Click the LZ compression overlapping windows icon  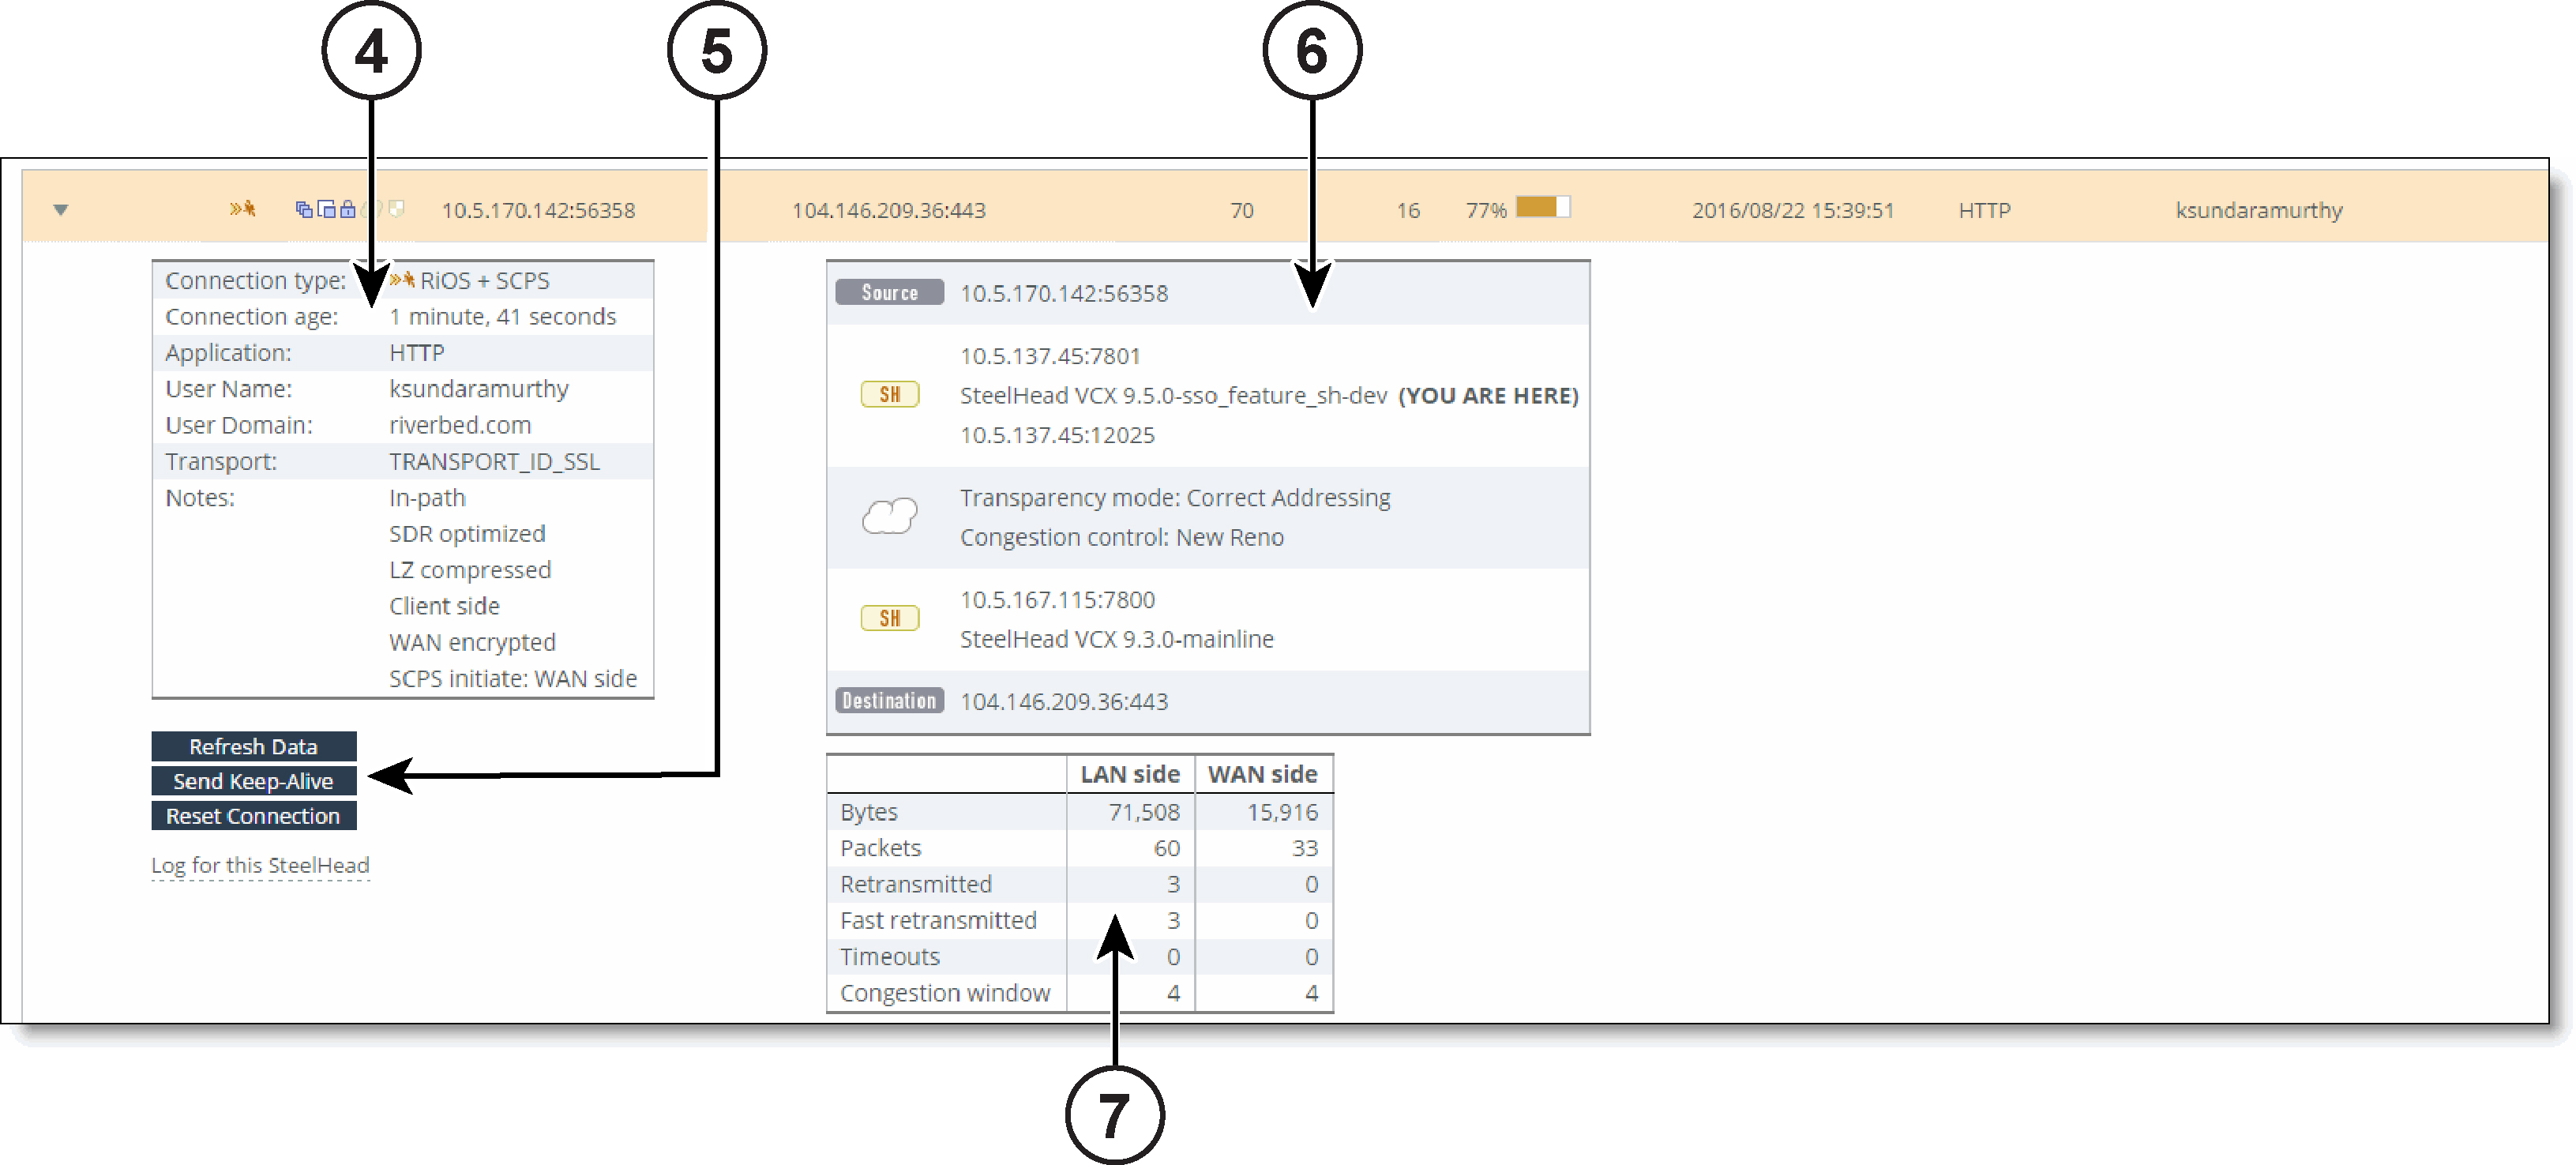pyautogui.click(x=326, y=209)
